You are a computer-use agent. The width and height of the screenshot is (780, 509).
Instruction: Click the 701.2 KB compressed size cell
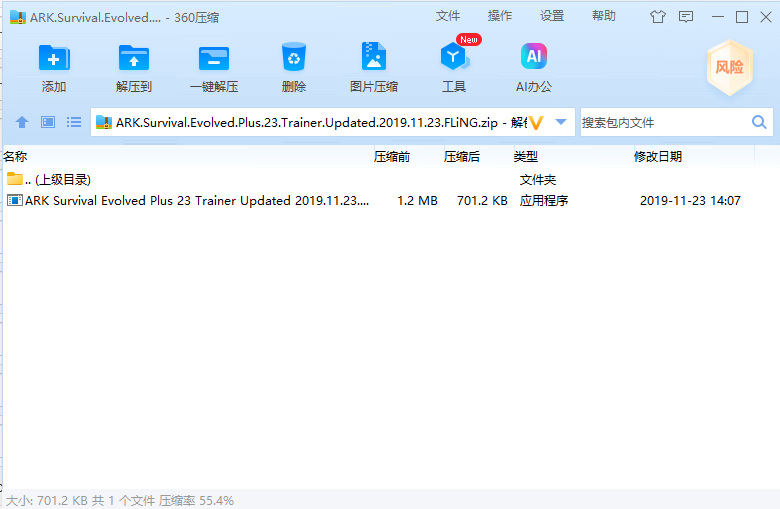(482, 201)
